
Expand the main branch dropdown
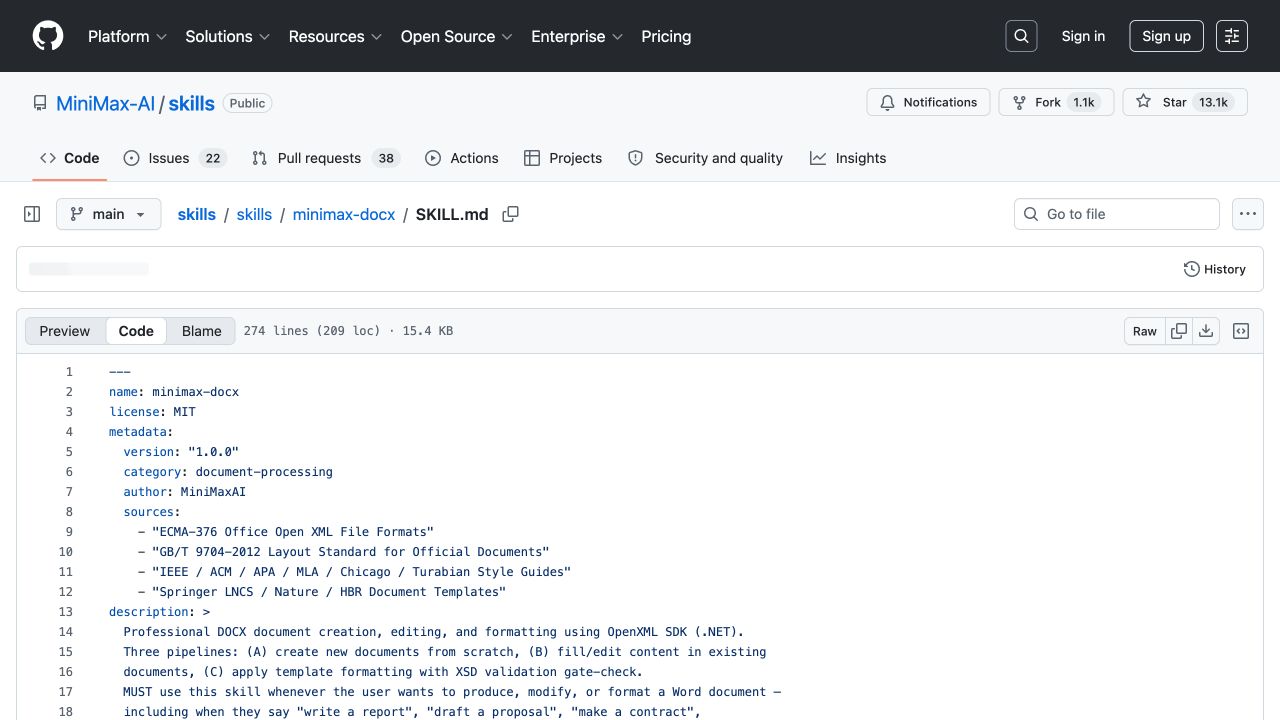coord(108,214)
